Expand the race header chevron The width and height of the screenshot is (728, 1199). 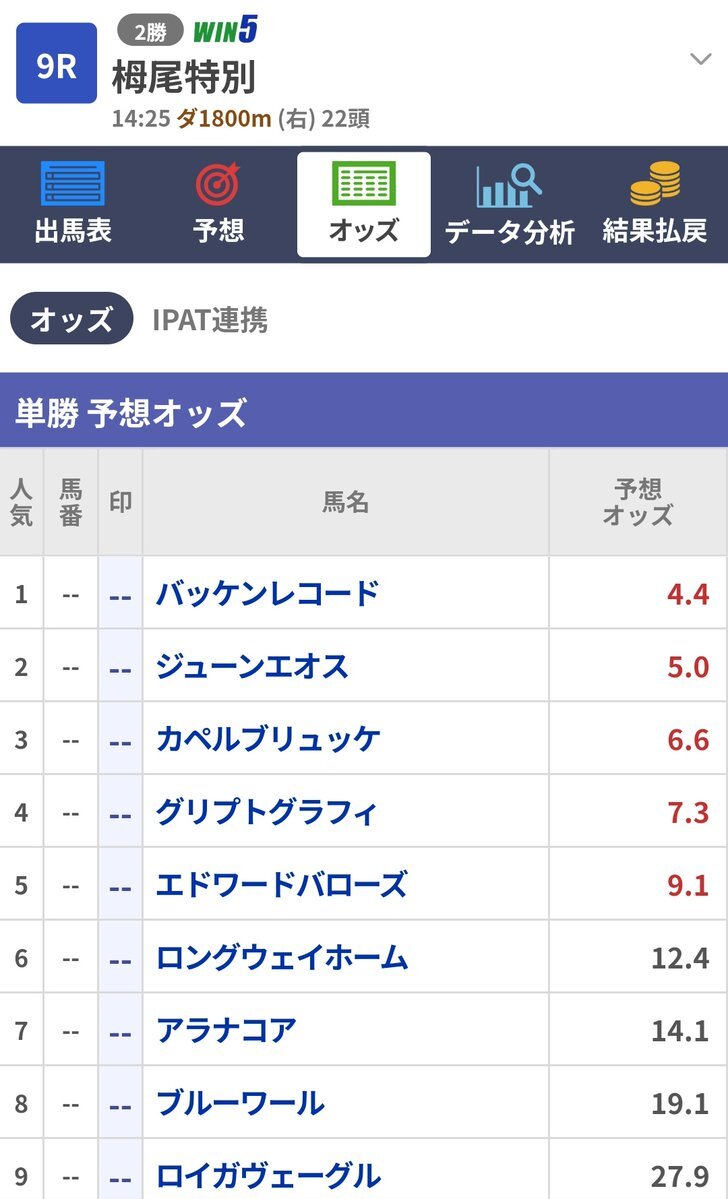700,59
